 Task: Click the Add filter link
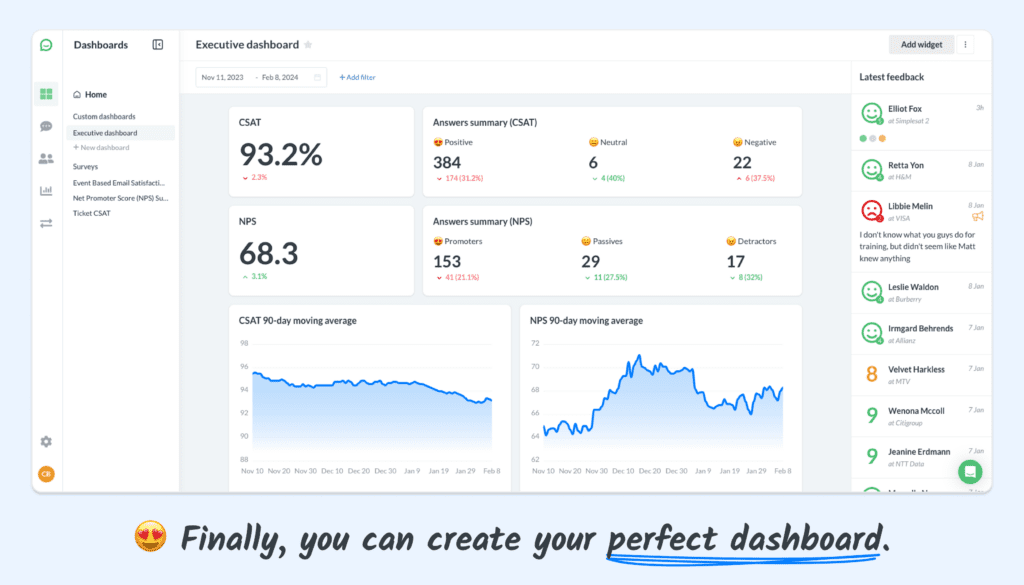click(357, 77)
